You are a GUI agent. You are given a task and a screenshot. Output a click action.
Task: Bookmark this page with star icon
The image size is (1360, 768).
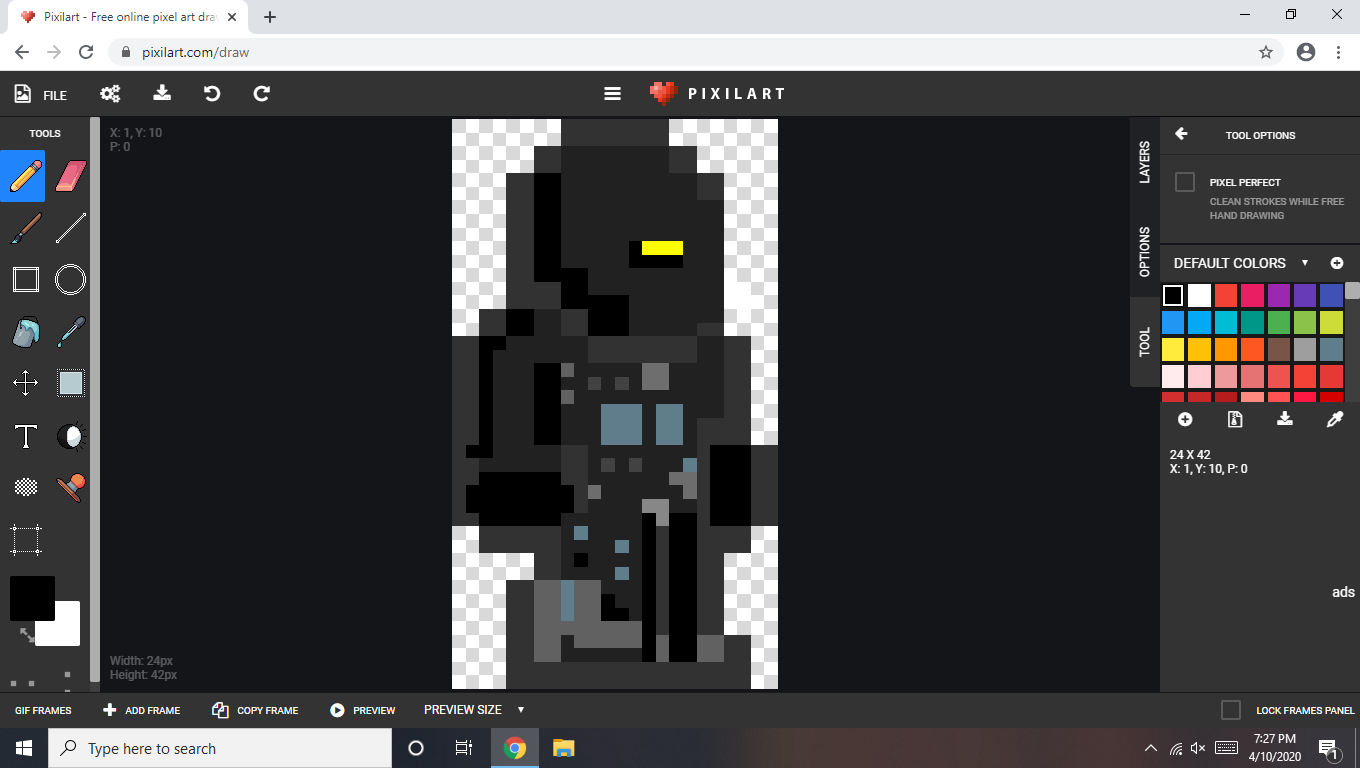(x=1265, y=52)
